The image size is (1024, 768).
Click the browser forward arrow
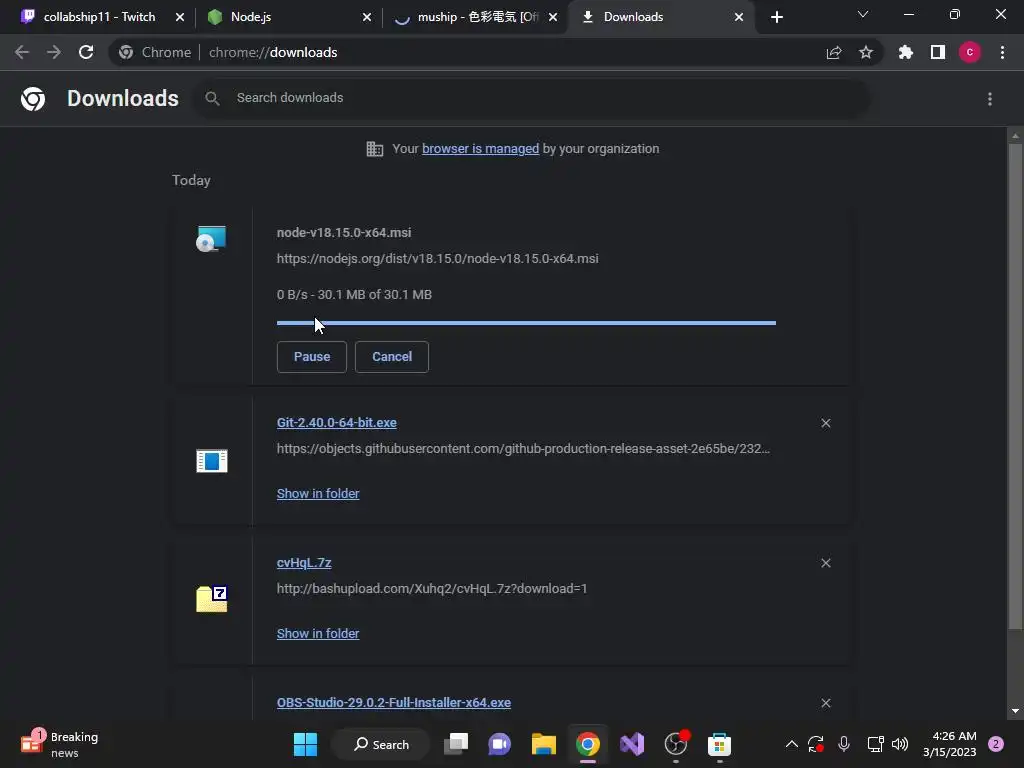(54, 52)
